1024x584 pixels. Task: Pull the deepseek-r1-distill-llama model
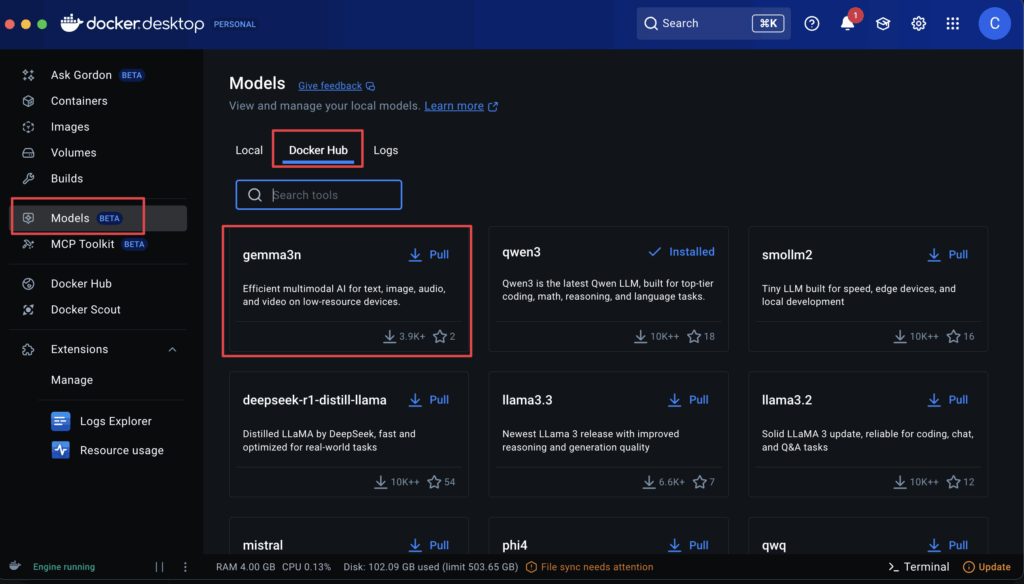[429, 400]
